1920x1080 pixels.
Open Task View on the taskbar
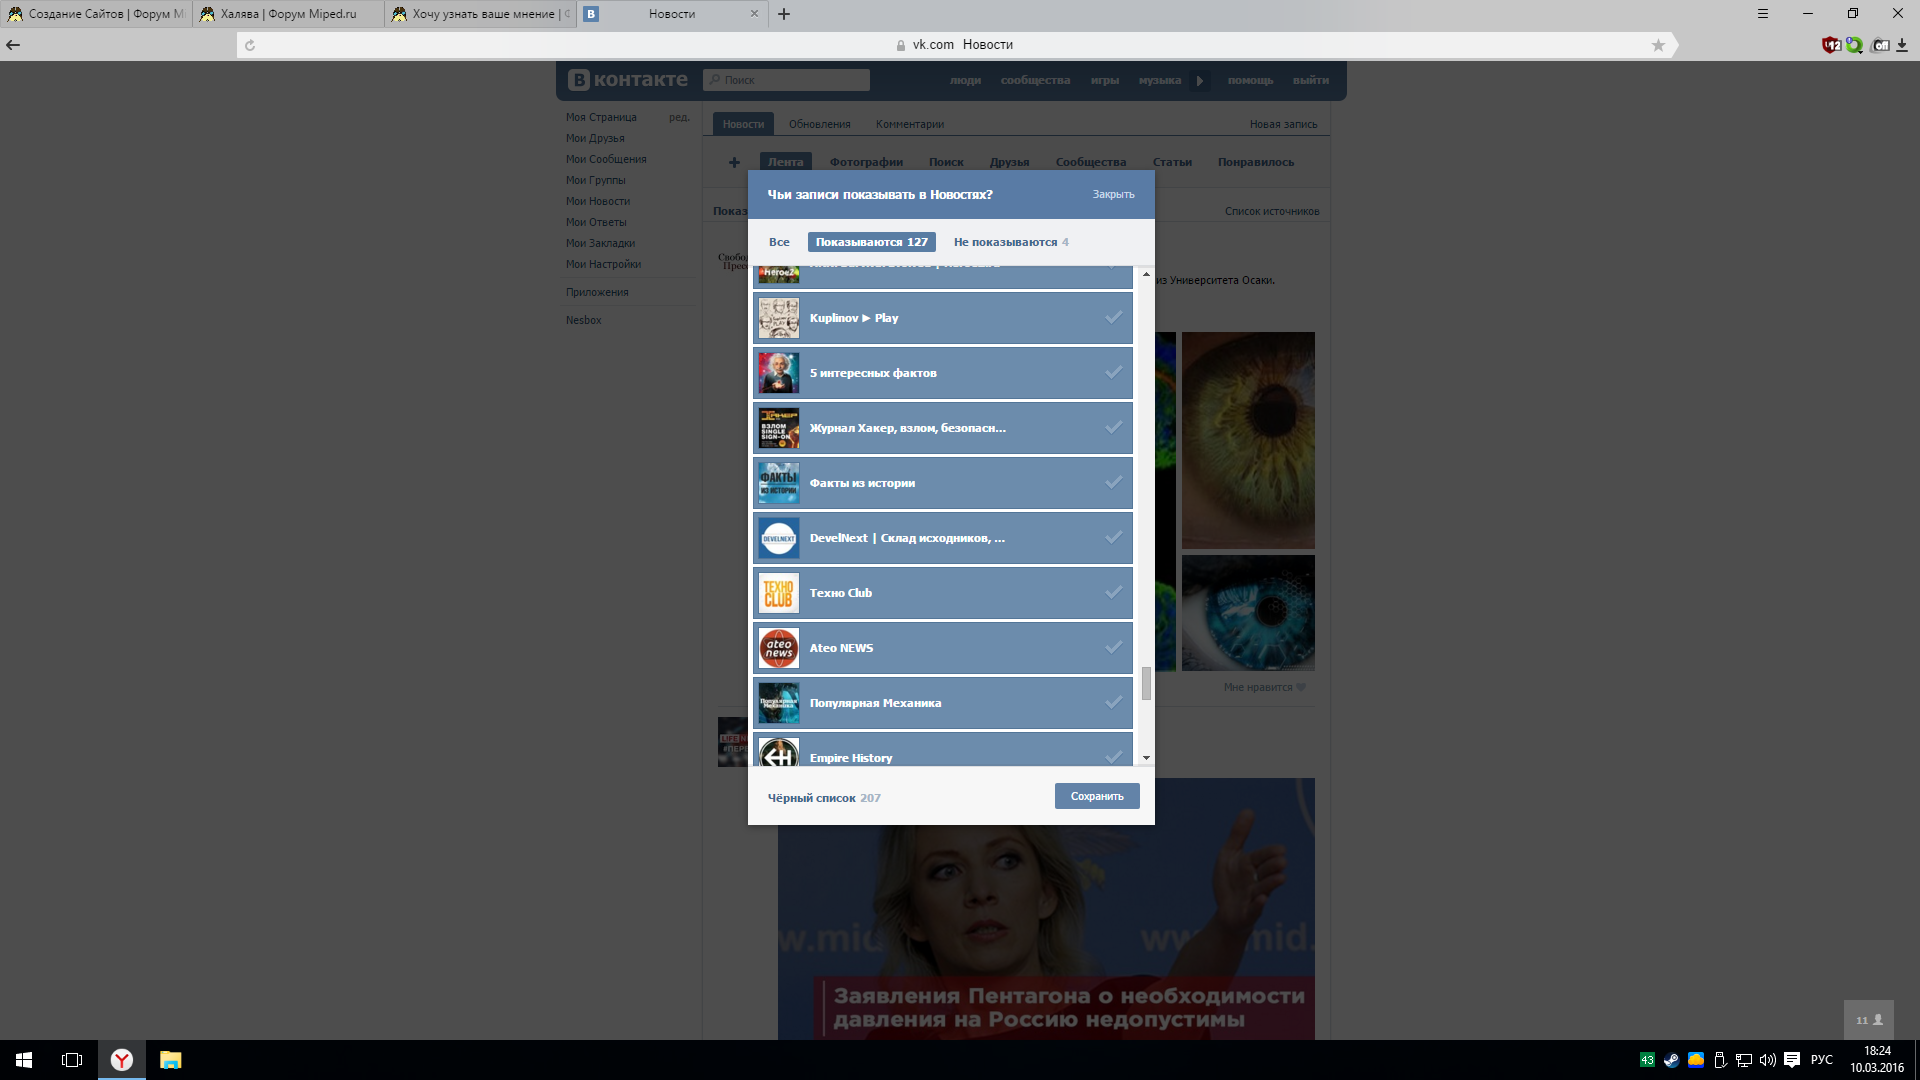tap(72, 1060)
